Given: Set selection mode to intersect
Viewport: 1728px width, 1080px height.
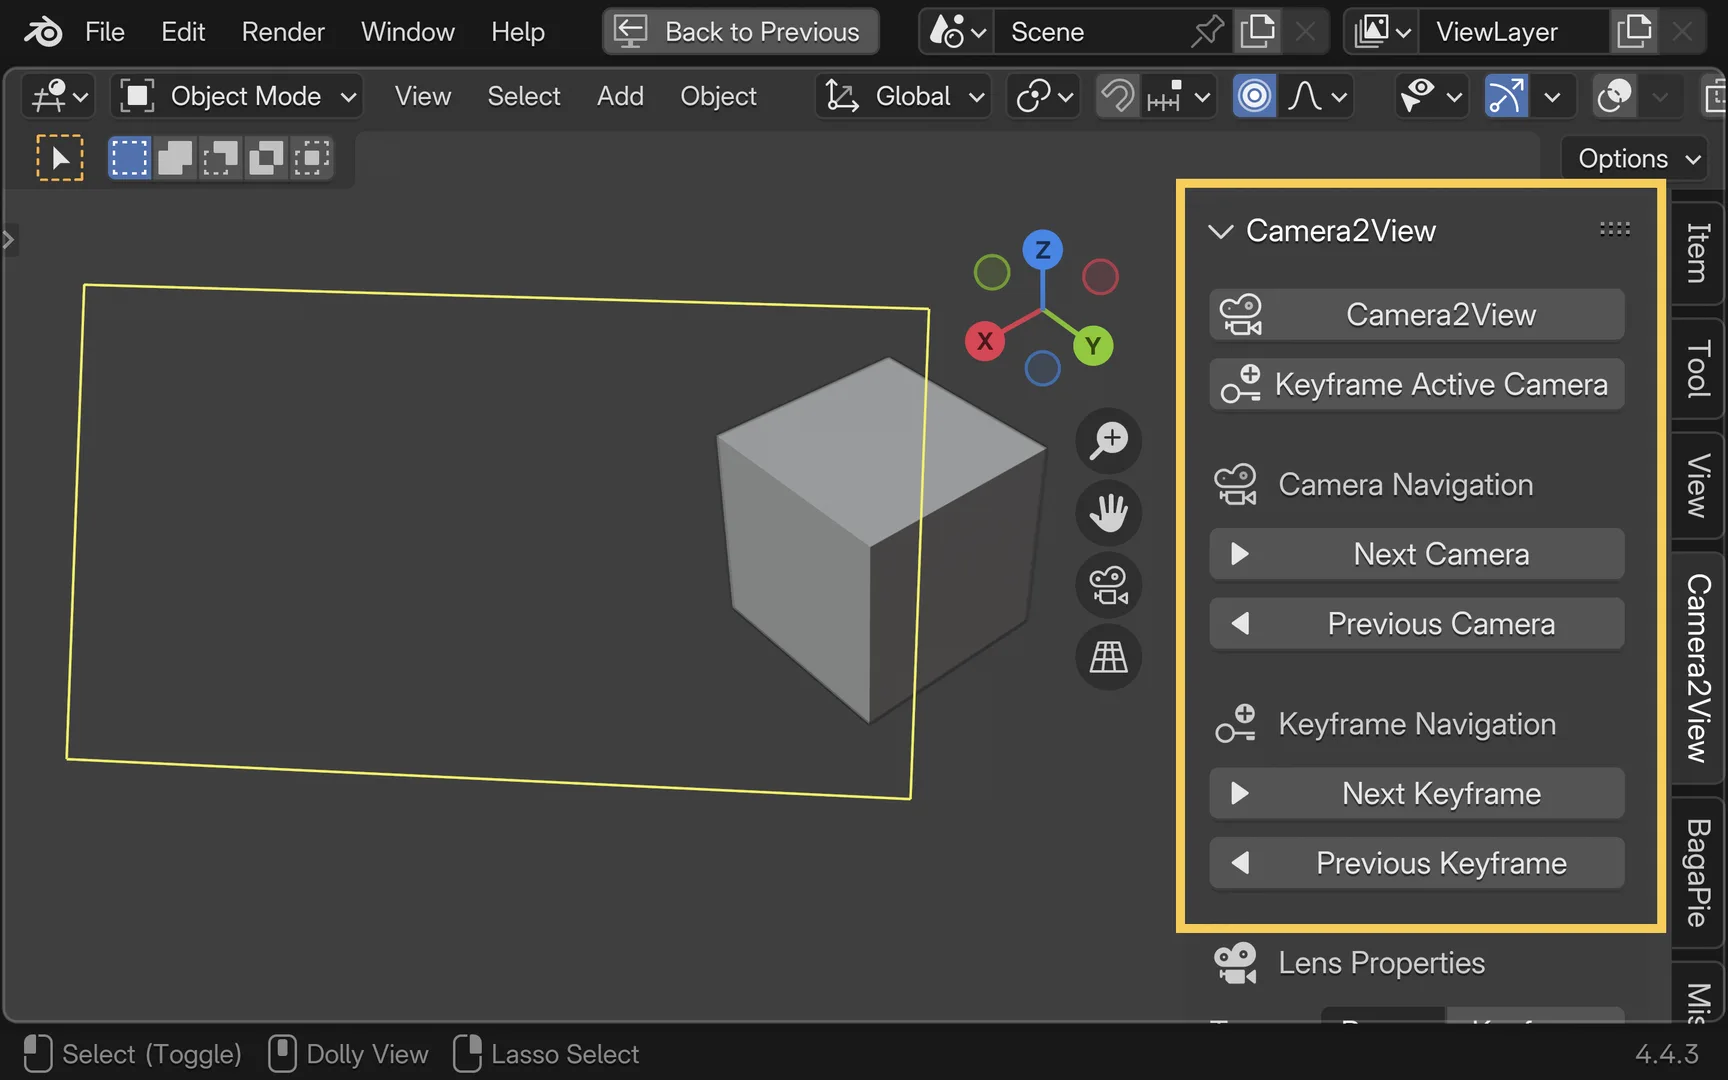Looking at the screenshot, I should [x=311, y=158].
